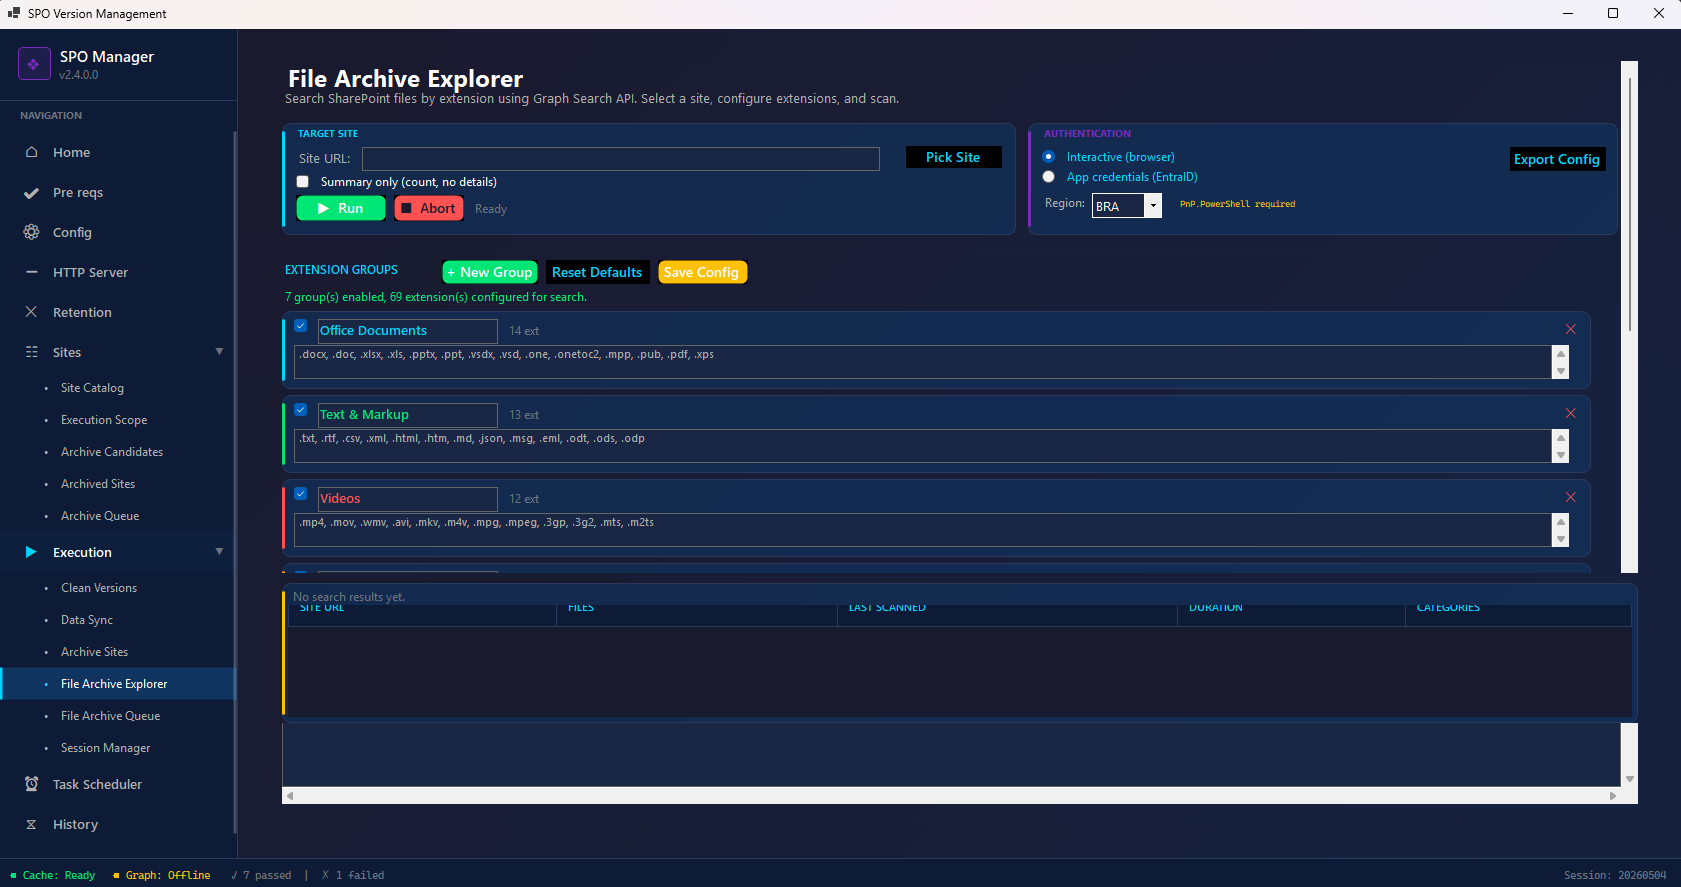Select File Archive Explorer nav item
Viewport: 1681px width, 887px height.
tap(117, 684)
